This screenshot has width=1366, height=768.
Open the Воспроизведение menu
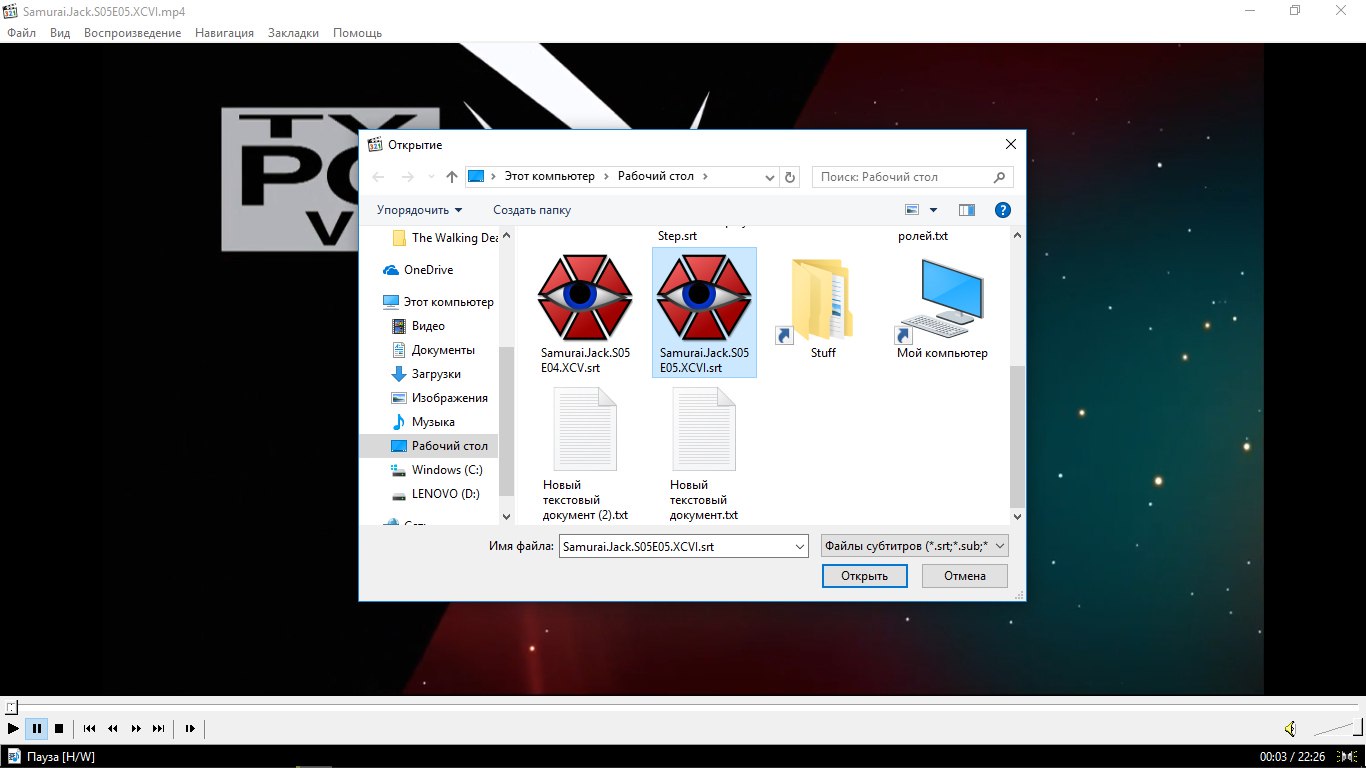tap(132, 33)
